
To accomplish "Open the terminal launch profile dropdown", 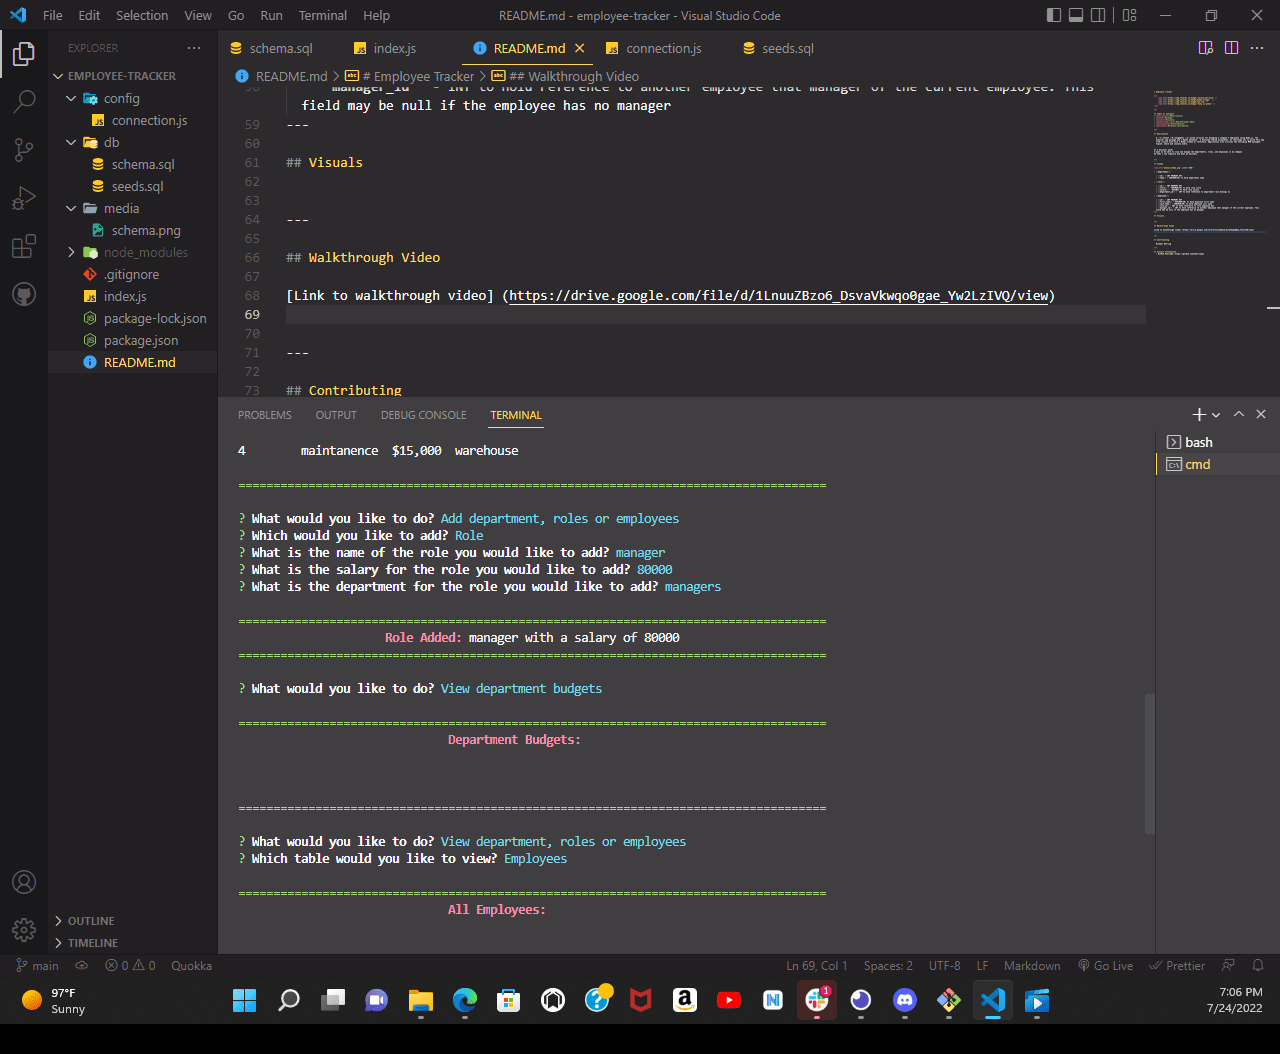I will pos(1216,413).
